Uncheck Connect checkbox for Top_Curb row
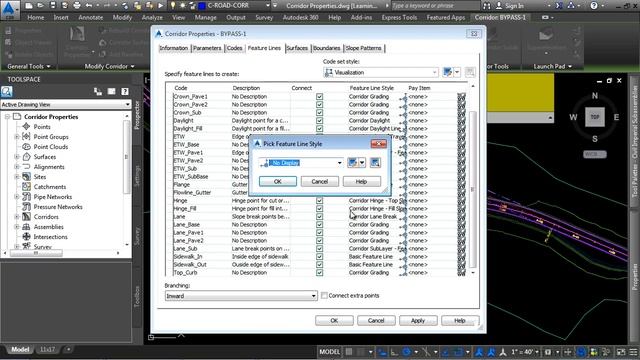 coord(319,273)
